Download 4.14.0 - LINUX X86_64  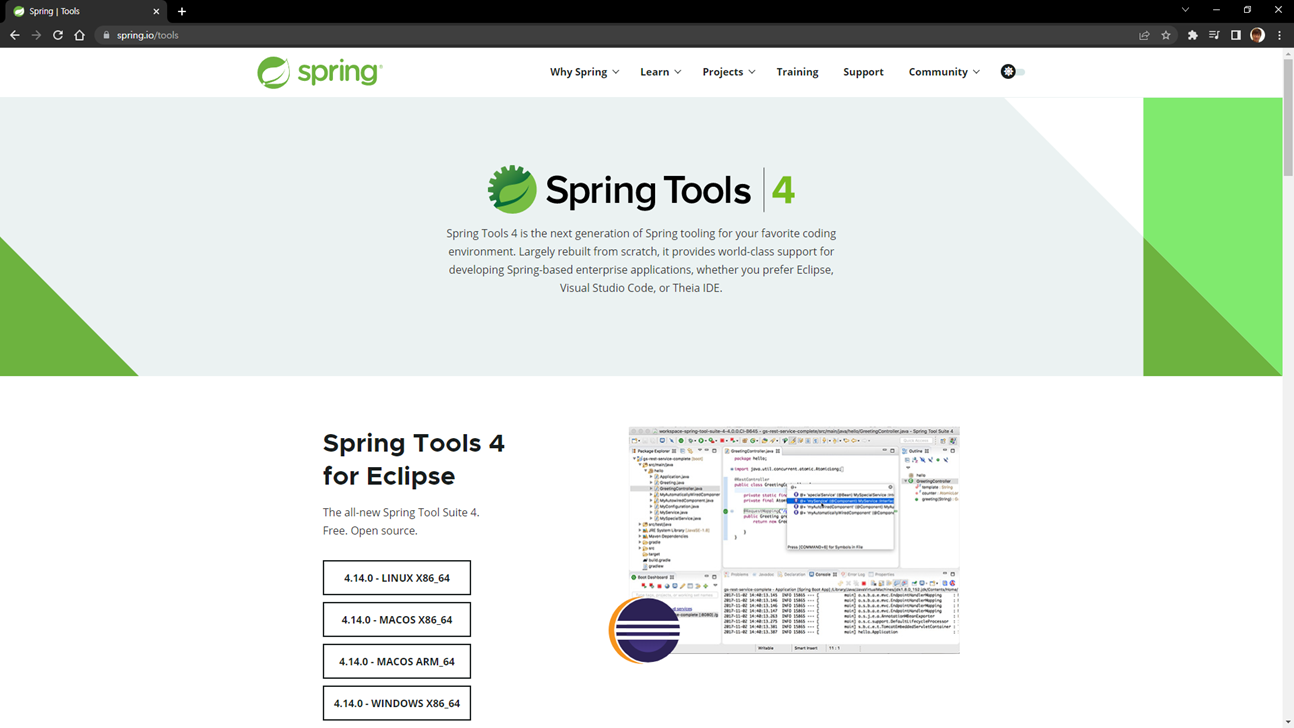click(x=397, y=578)
